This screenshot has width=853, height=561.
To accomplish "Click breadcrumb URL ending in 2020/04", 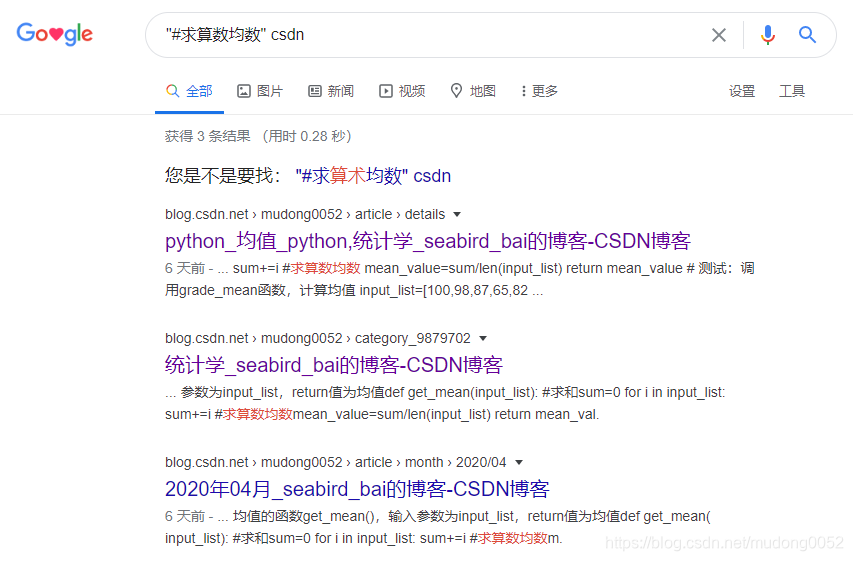I will pos(335,463).
